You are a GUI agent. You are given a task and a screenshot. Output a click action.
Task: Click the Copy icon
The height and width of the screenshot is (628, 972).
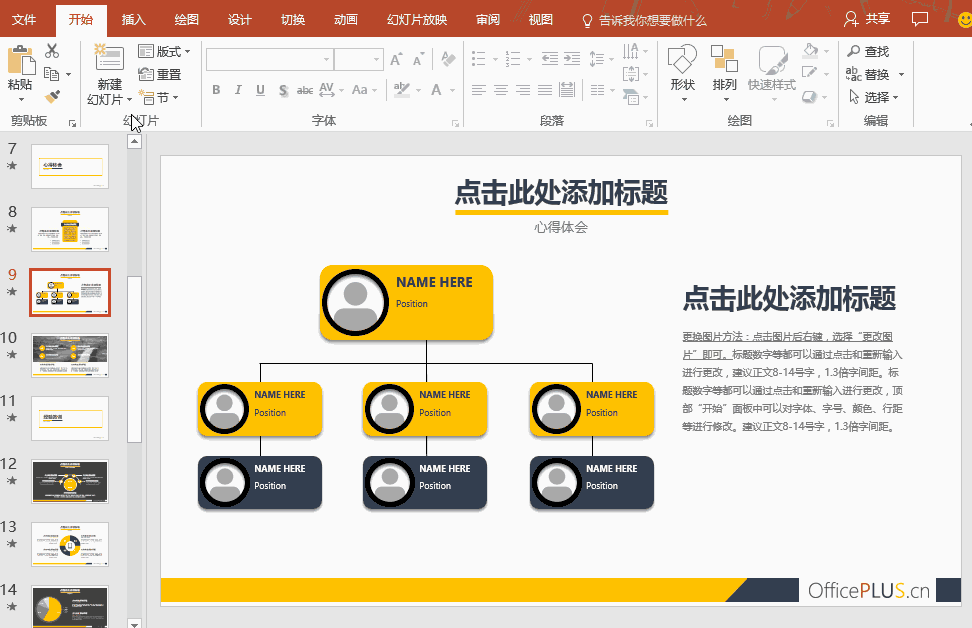(52, 74)
